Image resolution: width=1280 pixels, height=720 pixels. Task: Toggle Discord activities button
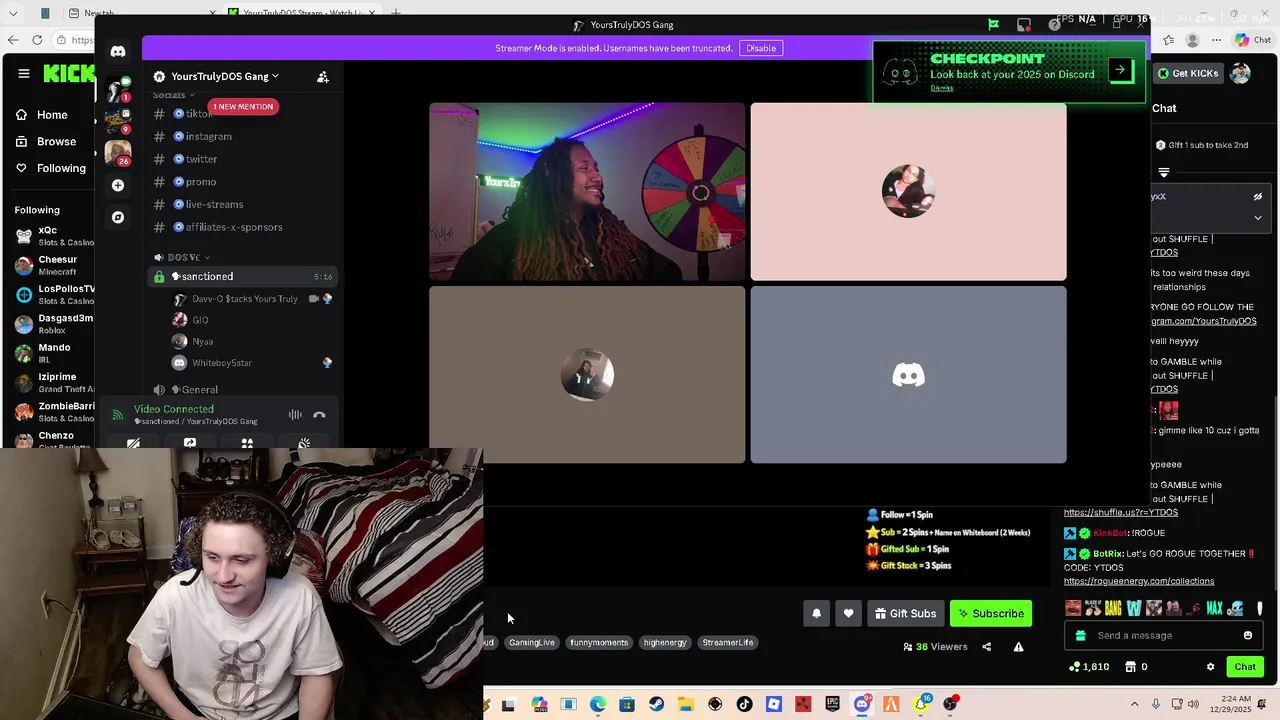(x=247, y=443)
